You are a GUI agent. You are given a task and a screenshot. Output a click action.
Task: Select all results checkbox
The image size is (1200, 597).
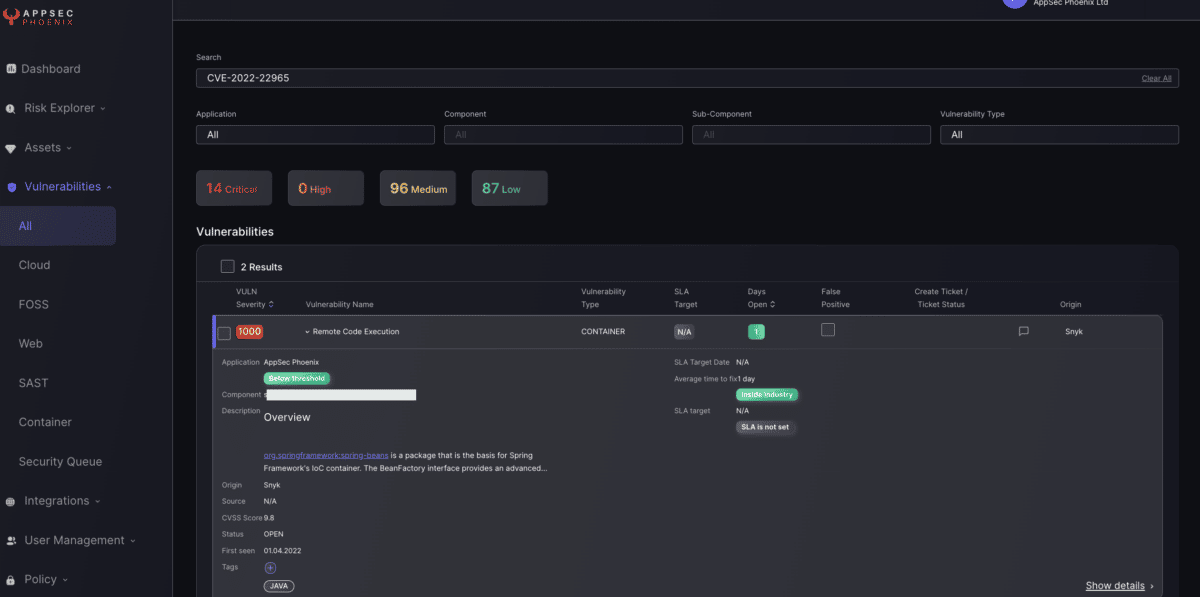227,267
